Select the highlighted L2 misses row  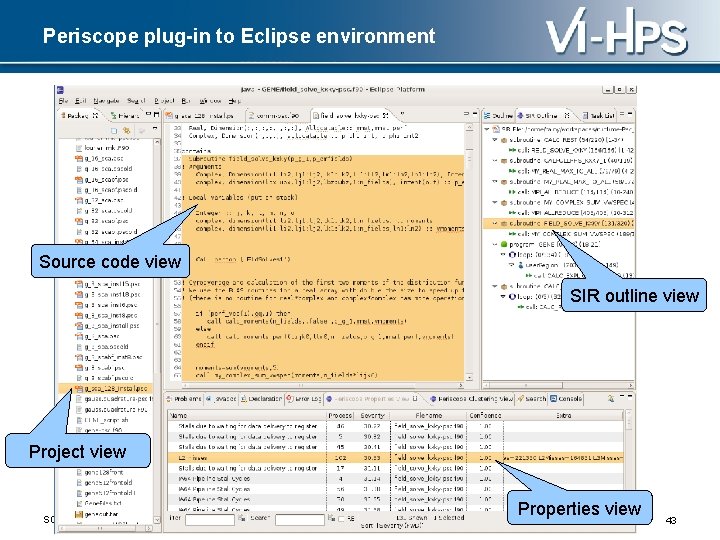click(x=395, y=457)
